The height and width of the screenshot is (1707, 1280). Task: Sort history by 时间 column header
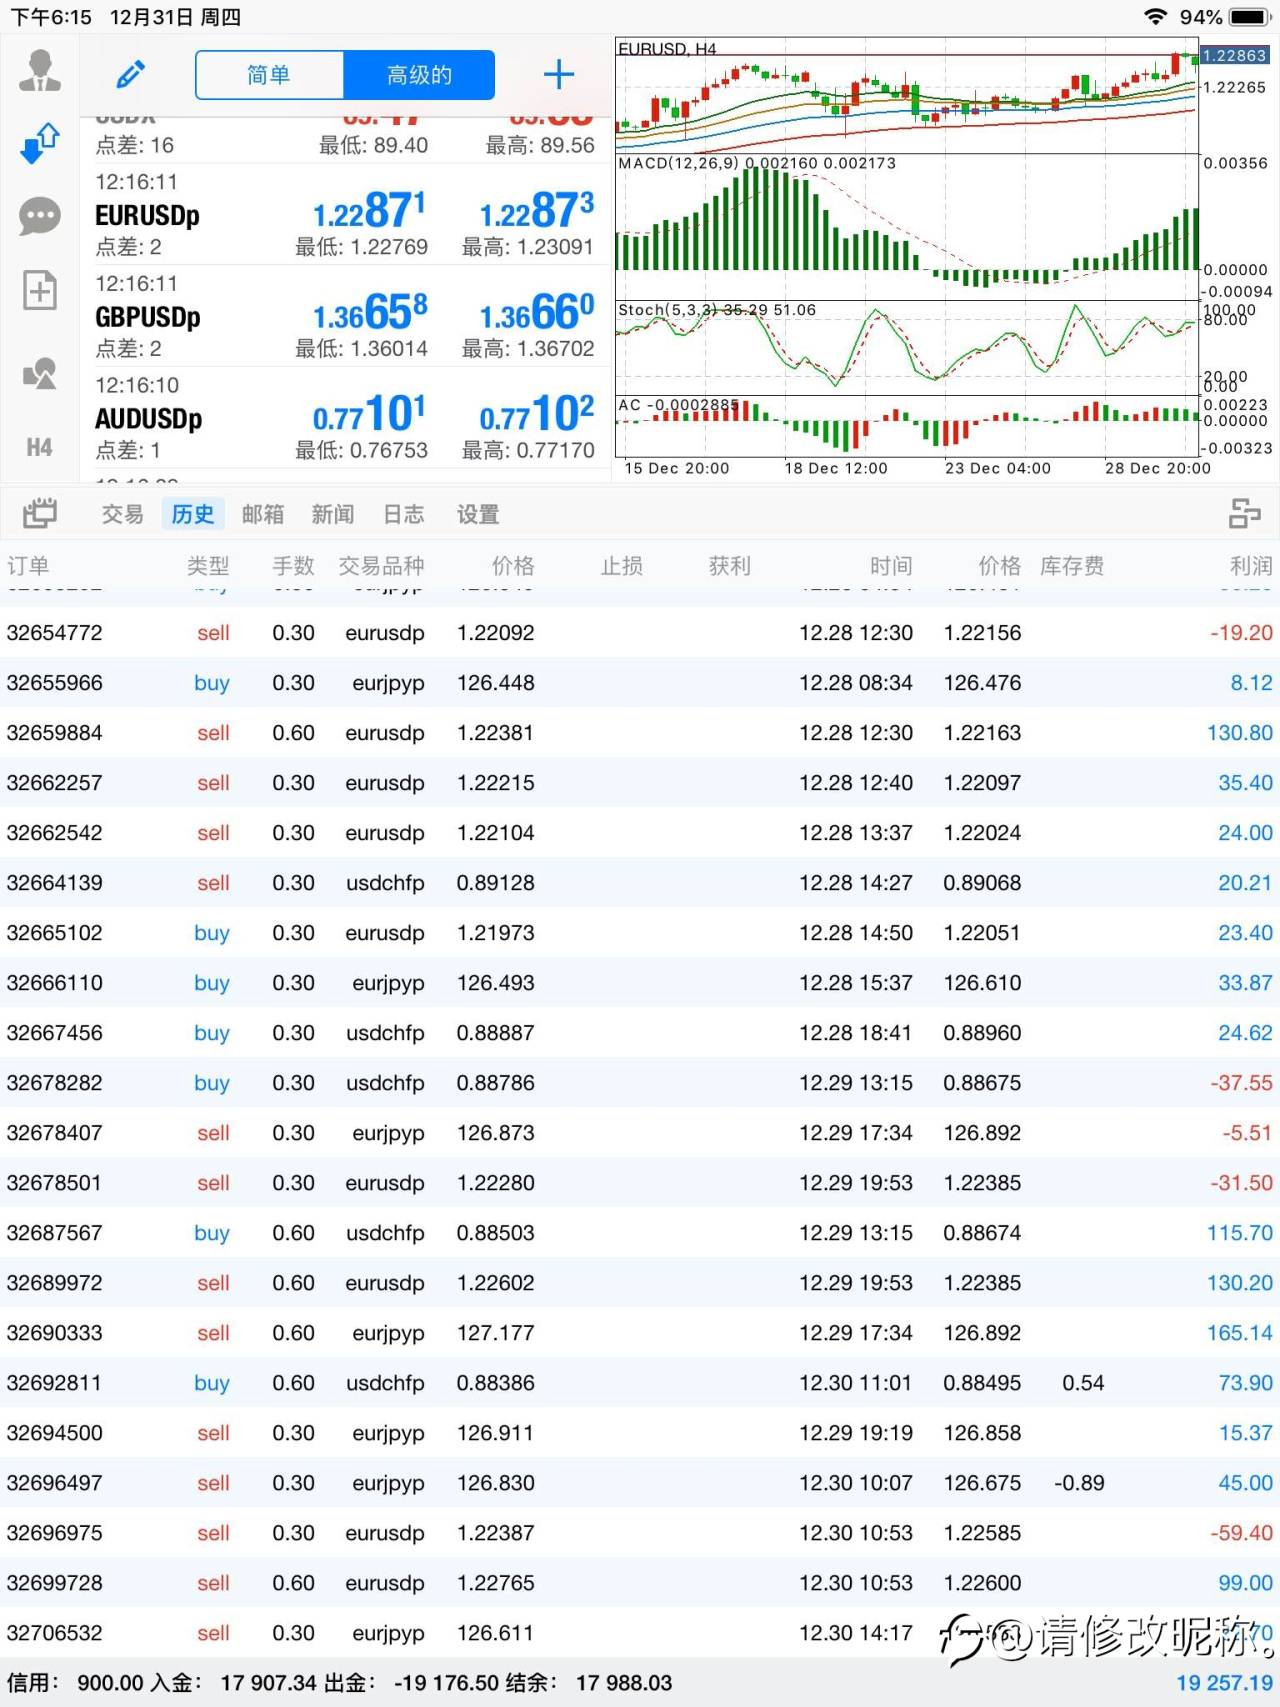point(891,566)
